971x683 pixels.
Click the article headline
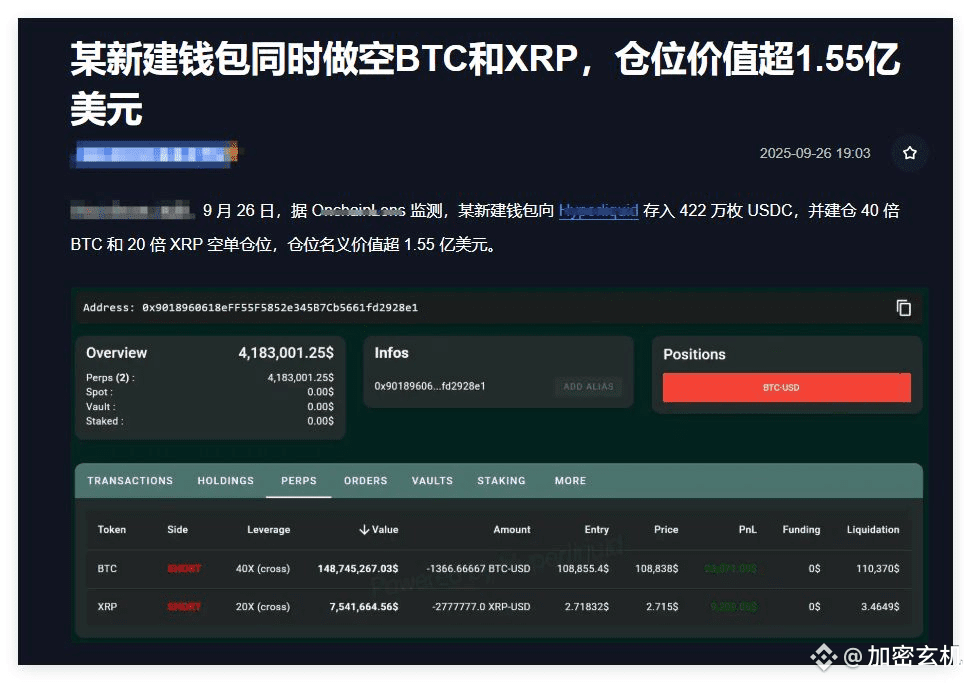tap(486, 84)
